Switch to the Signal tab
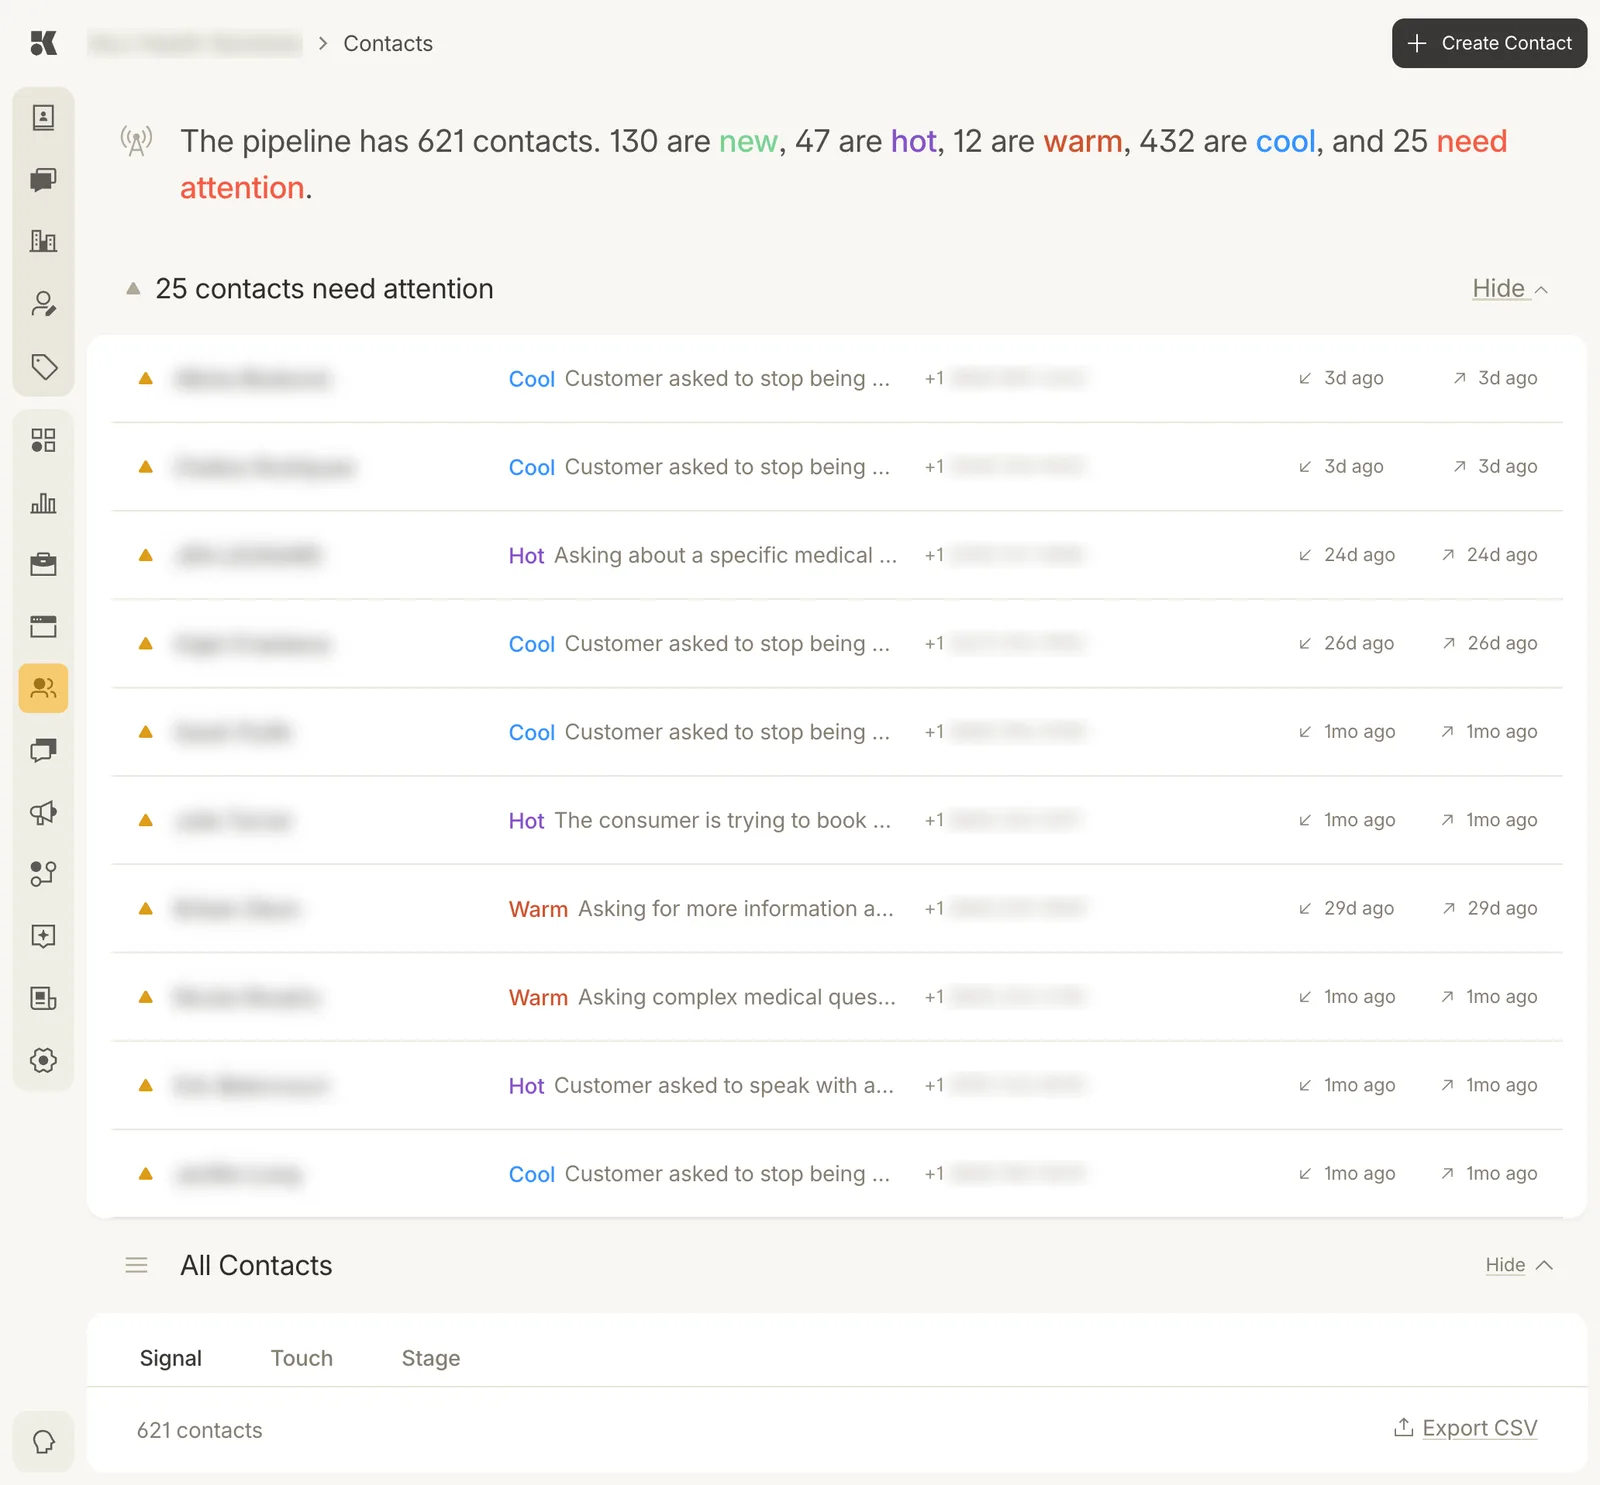1600x1485 pixels. [x=171, y=1358]
